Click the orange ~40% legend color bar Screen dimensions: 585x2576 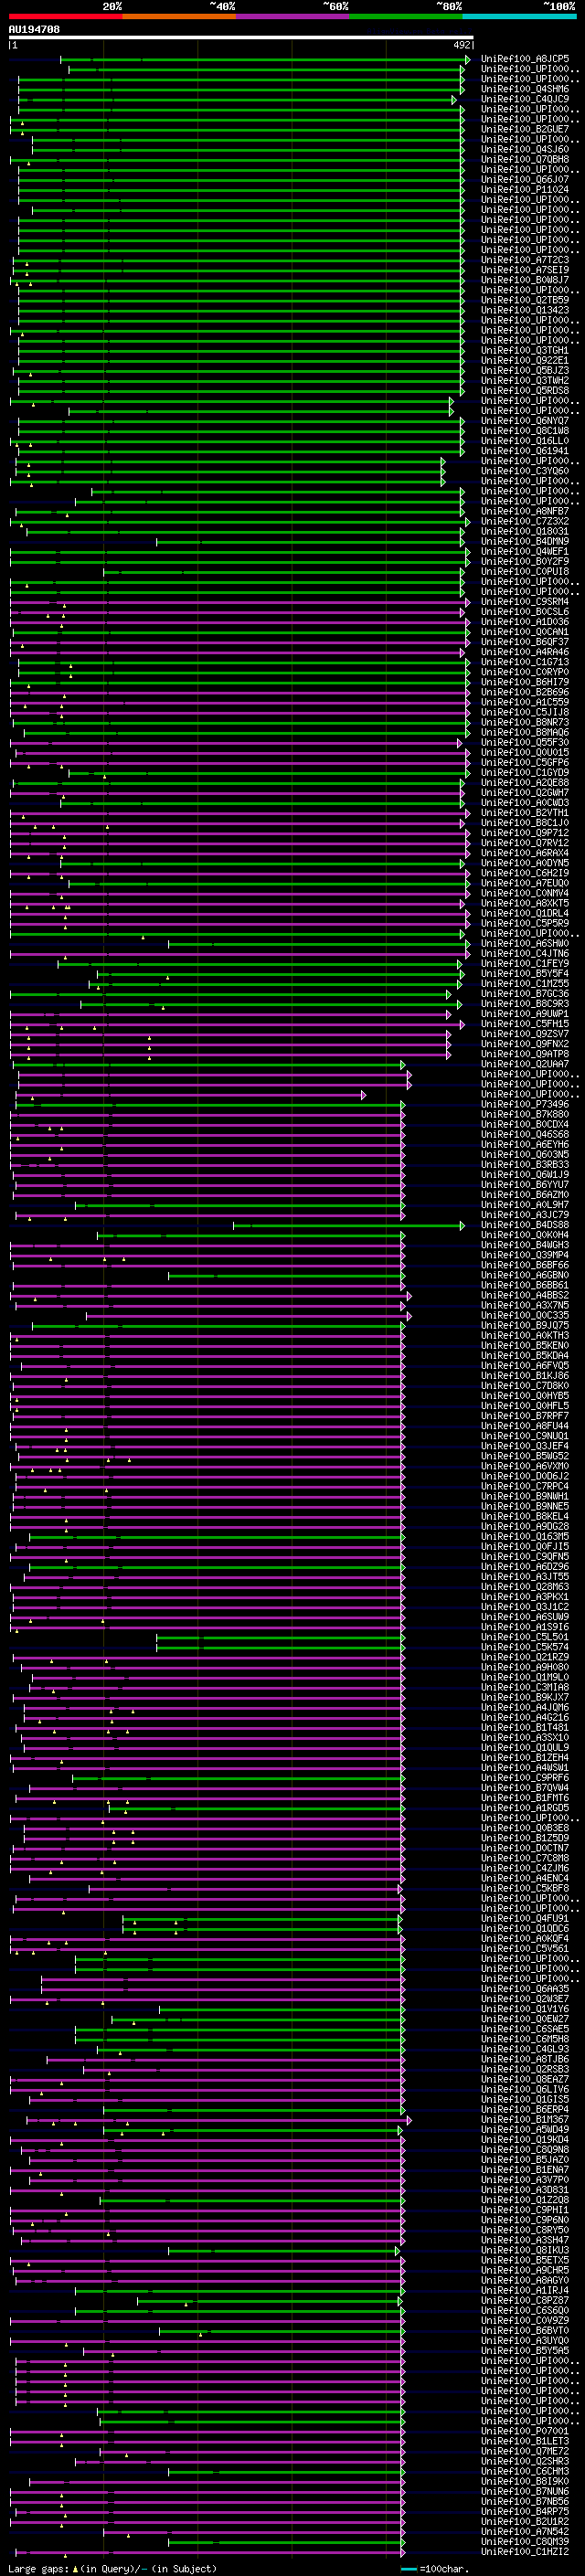click(x=179, y=16)
